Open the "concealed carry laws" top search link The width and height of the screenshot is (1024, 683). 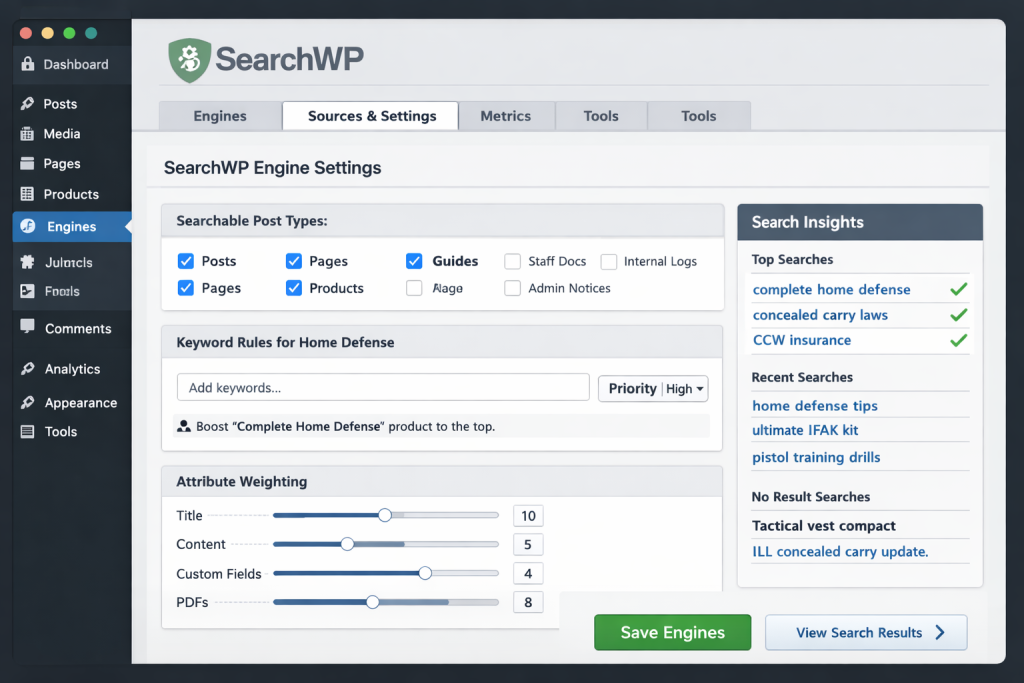820,315
